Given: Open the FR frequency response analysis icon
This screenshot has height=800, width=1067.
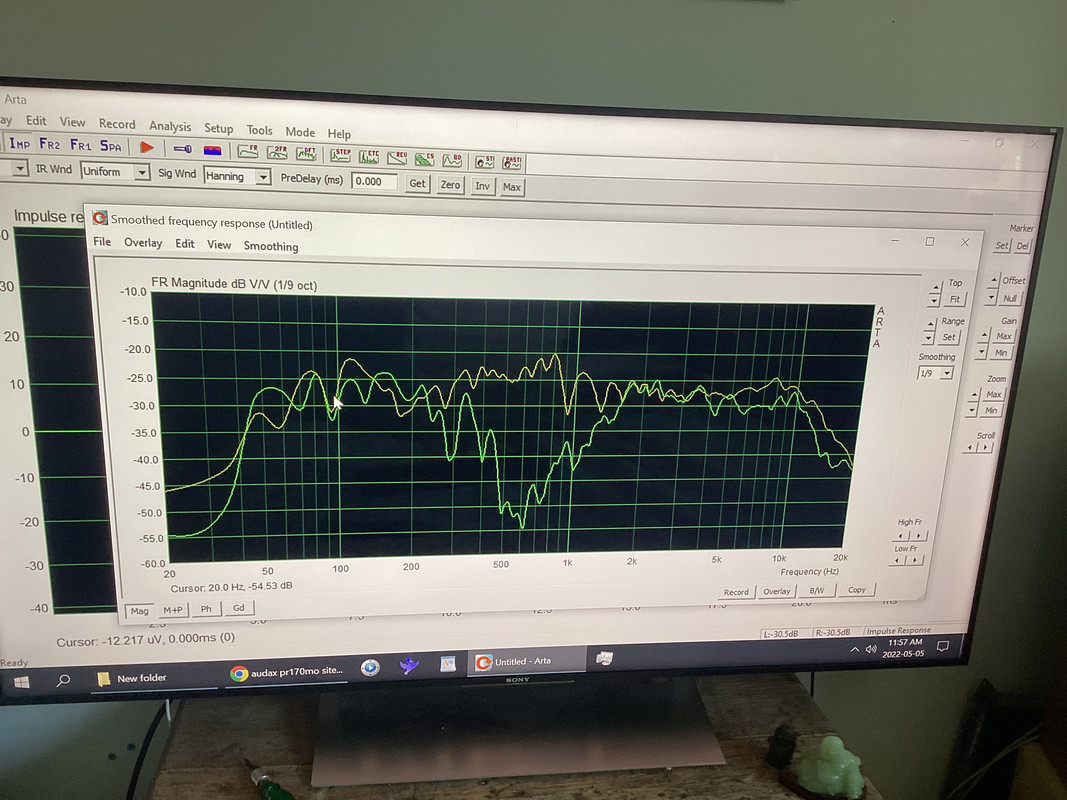Looking at the screenshot, I should pos(248,151).
